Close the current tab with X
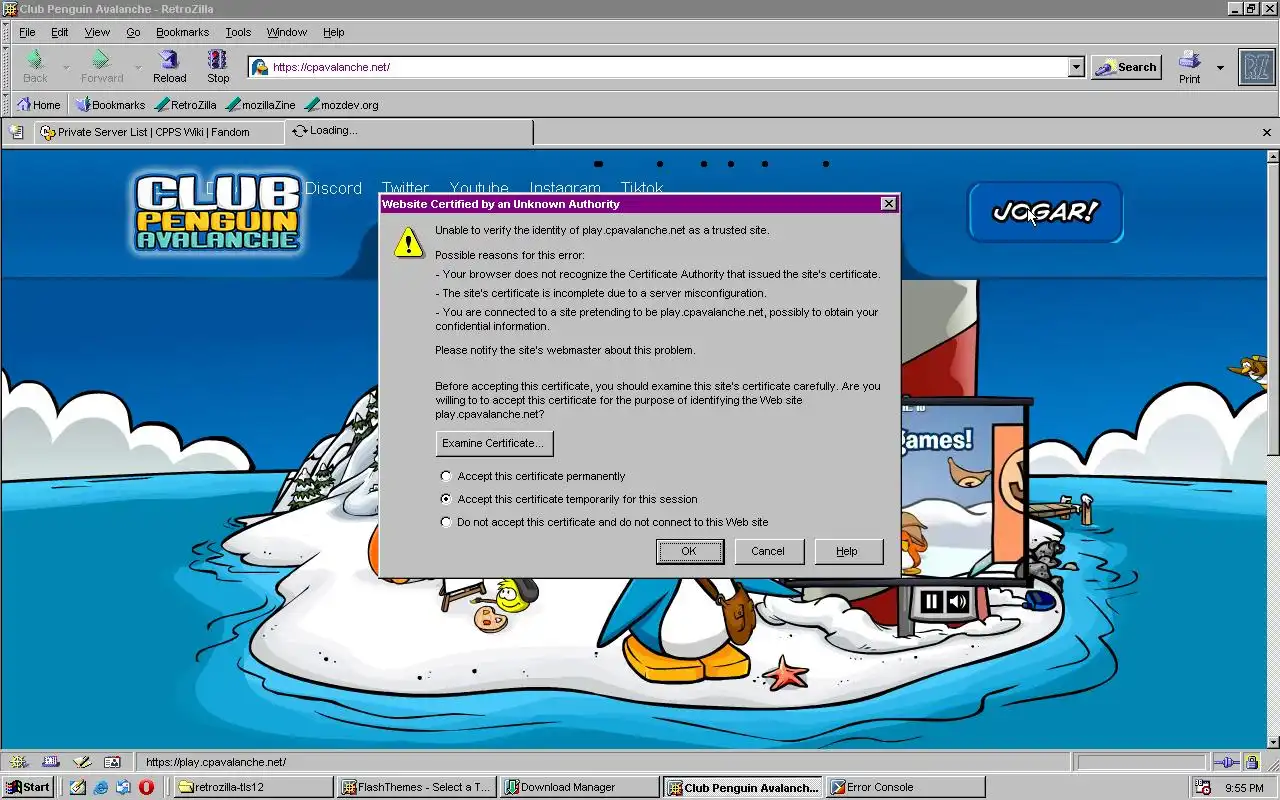 coord(1267,132)
